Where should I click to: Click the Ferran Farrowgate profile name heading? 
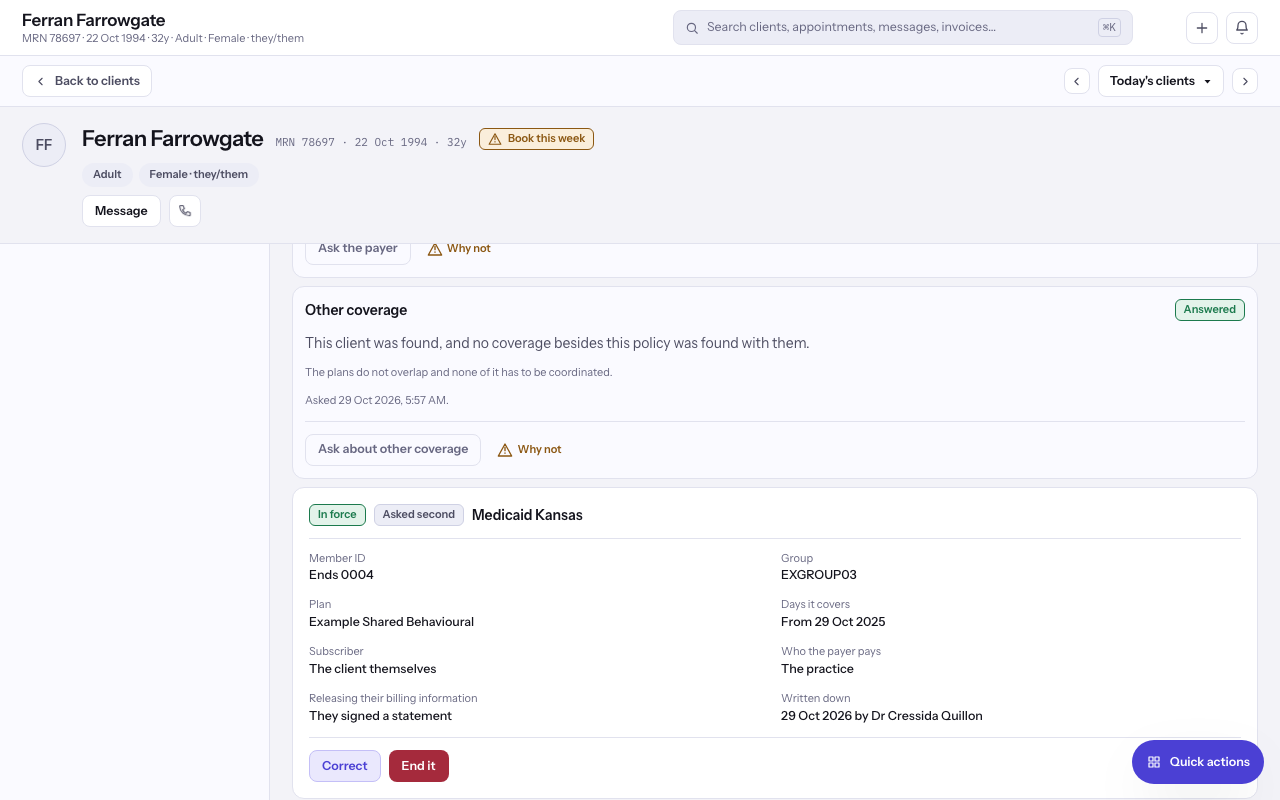click(x=173, y=139)
